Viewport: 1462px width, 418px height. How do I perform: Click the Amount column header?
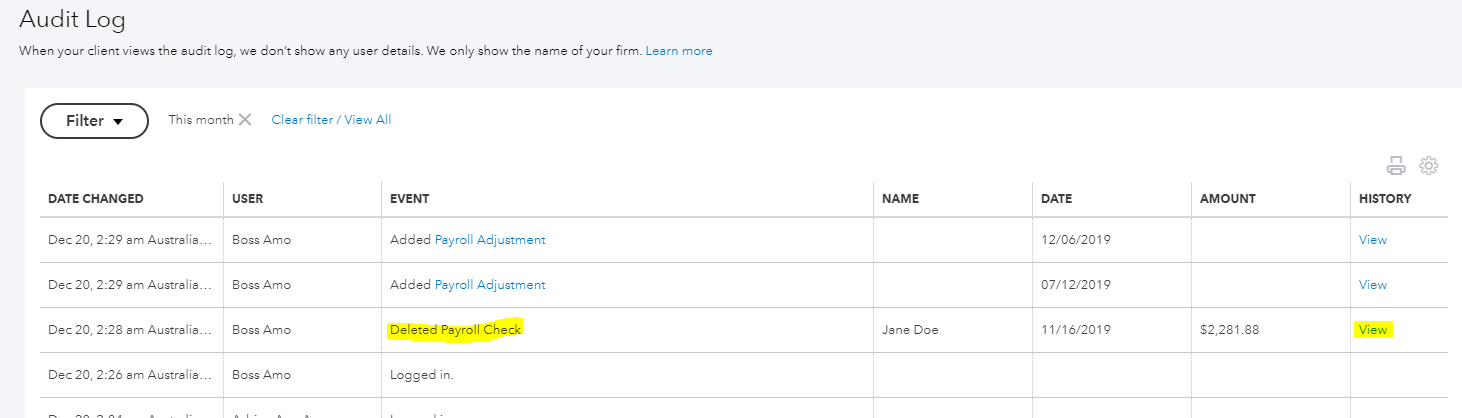1227,199
